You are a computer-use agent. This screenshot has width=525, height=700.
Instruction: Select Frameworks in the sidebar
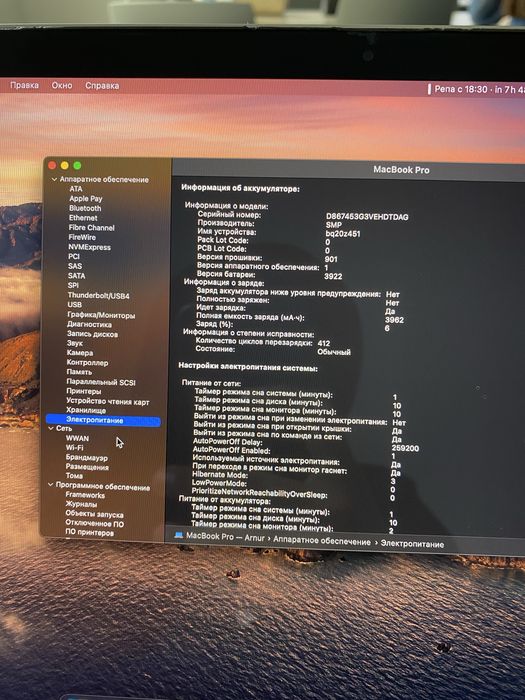(x=85, y=495)
